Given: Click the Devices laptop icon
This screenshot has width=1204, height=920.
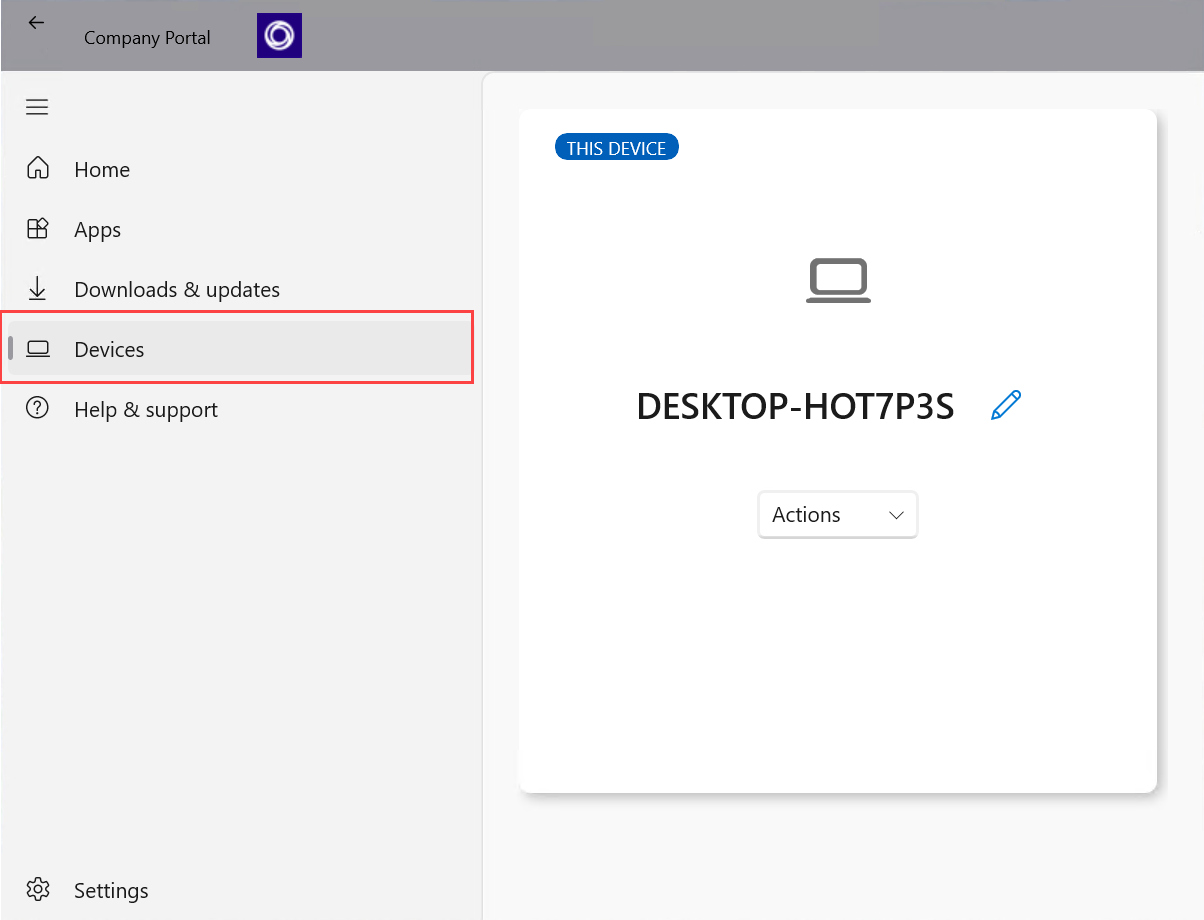Looking at the screenshot, I should pyautogui.click(x=37, y=348).
